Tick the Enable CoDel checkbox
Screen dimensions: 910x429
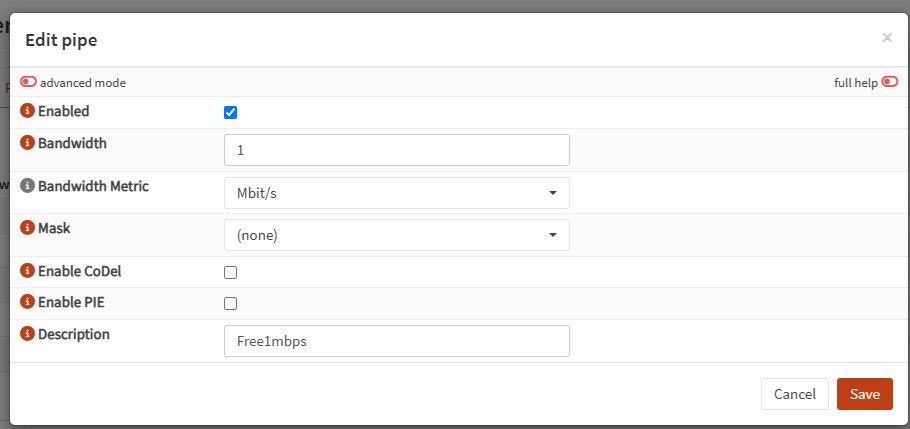(230, 272)
